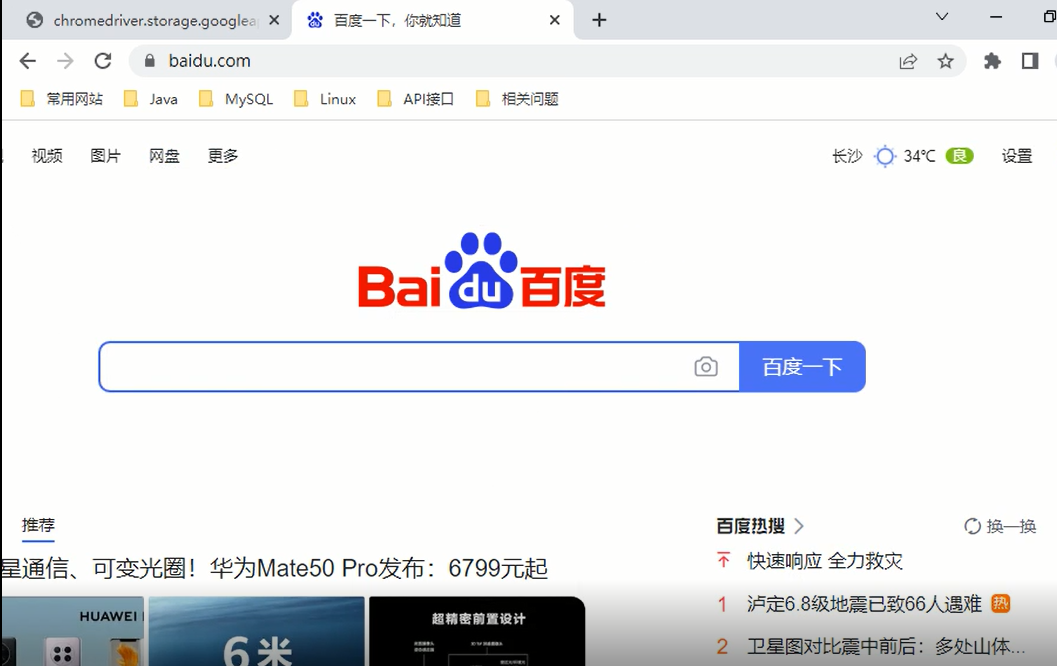Open the Java bookmark folder

point(151,99)
